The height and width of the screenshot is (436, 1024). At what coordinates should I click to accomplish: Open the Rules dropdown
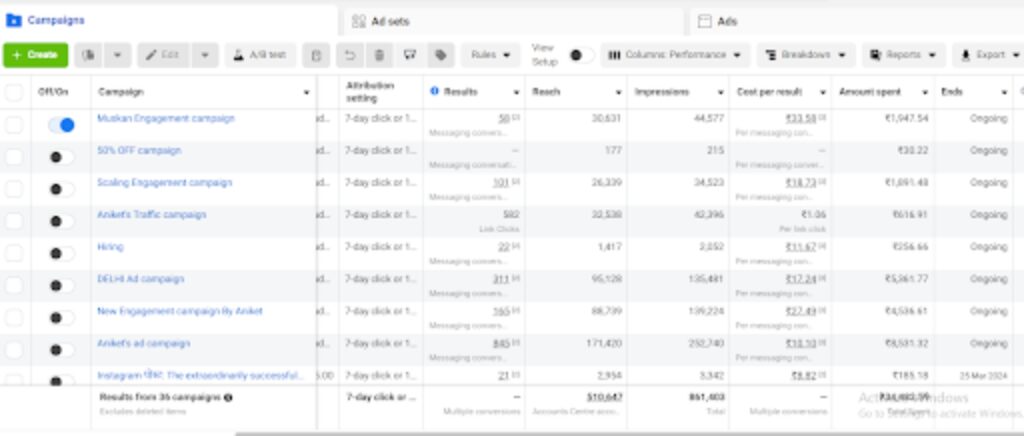(490, 55)
